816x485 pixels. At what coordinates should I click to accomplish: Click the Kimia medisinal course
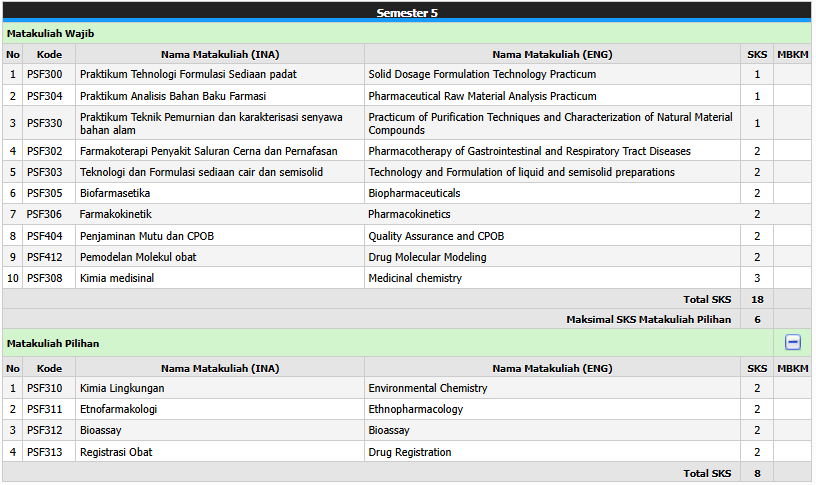(117, 278)
